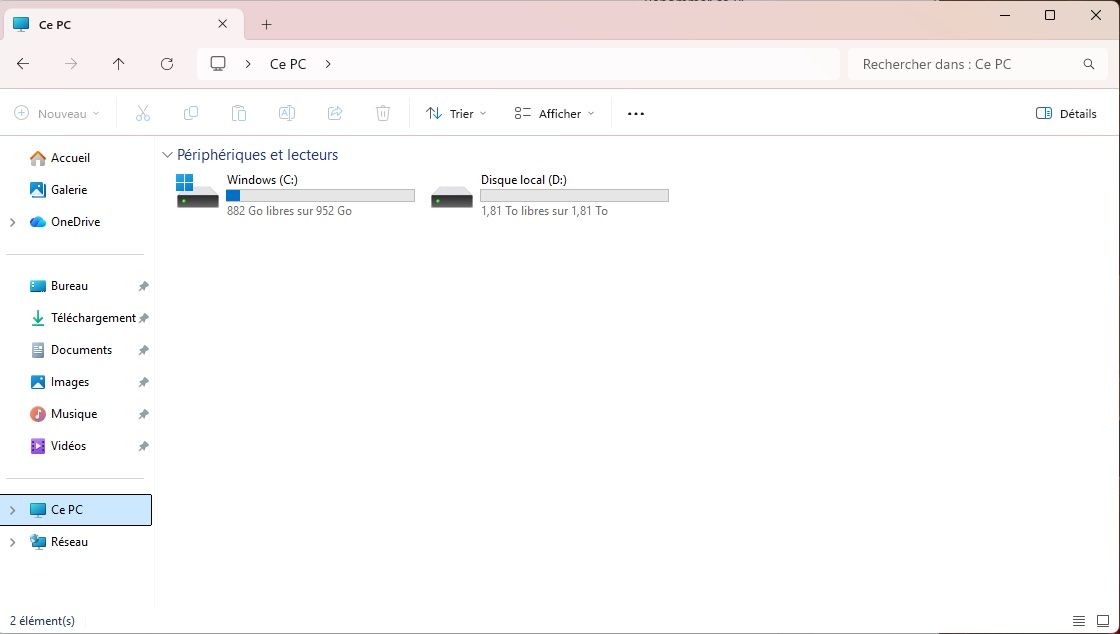Click the pin icon next to Téléchargement
The width and height of the screenshot is (1120, 634).
(x=144, y=318)
